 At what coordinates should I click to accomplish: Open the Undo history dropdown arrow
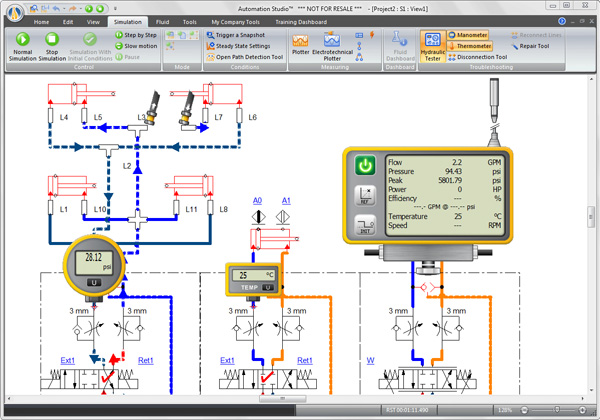click(64, 8)
